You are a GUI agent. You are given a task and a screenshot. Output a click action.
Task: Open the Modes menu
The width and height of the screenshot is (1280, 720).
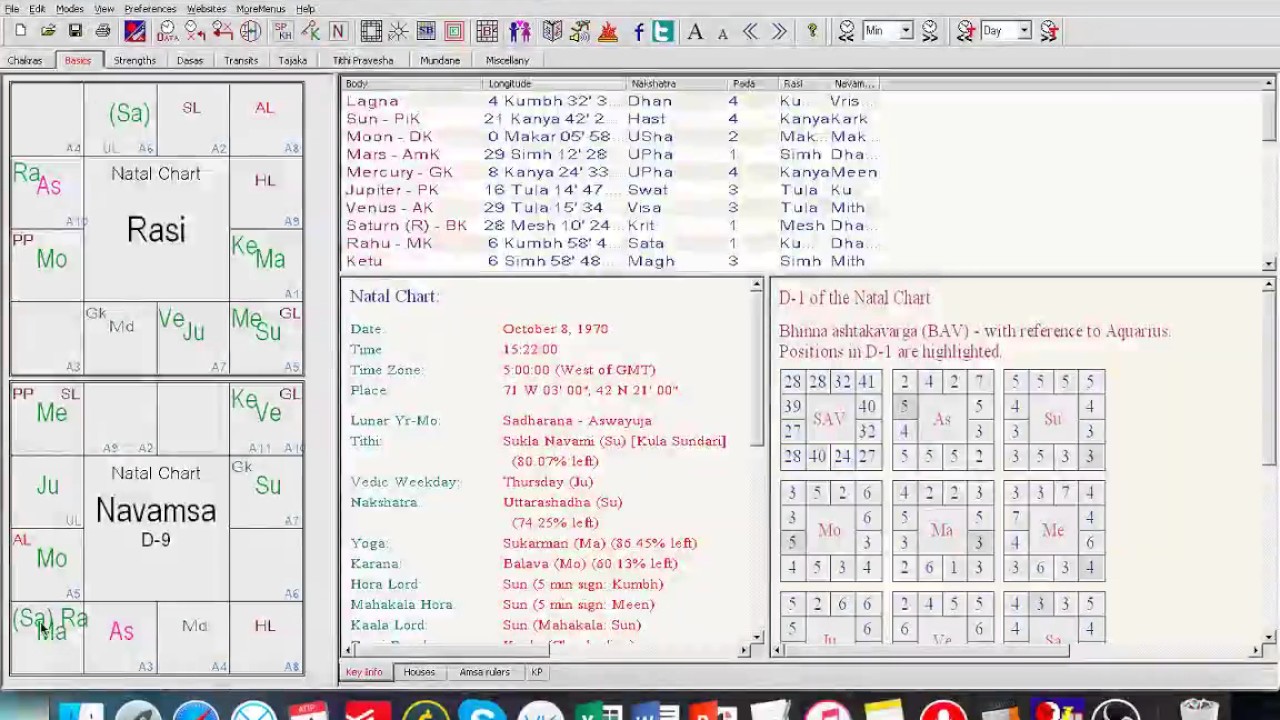coord(70,9)
